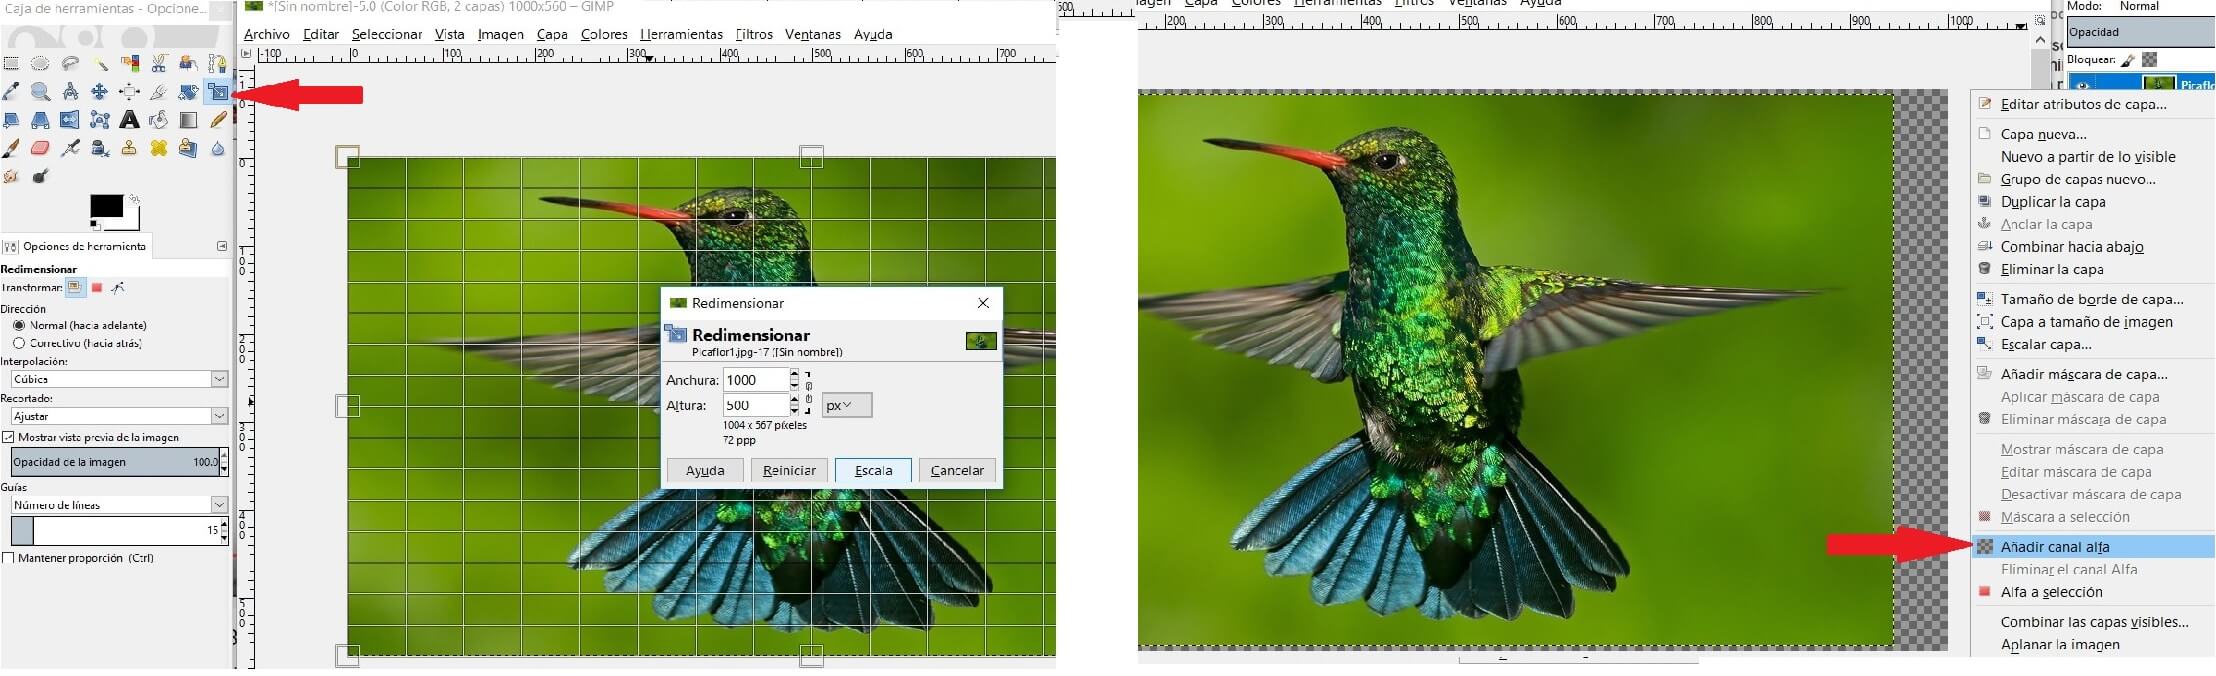Select the Cage Transform tool
Viewport: 2216px width, 676px height.
(100, 120)
